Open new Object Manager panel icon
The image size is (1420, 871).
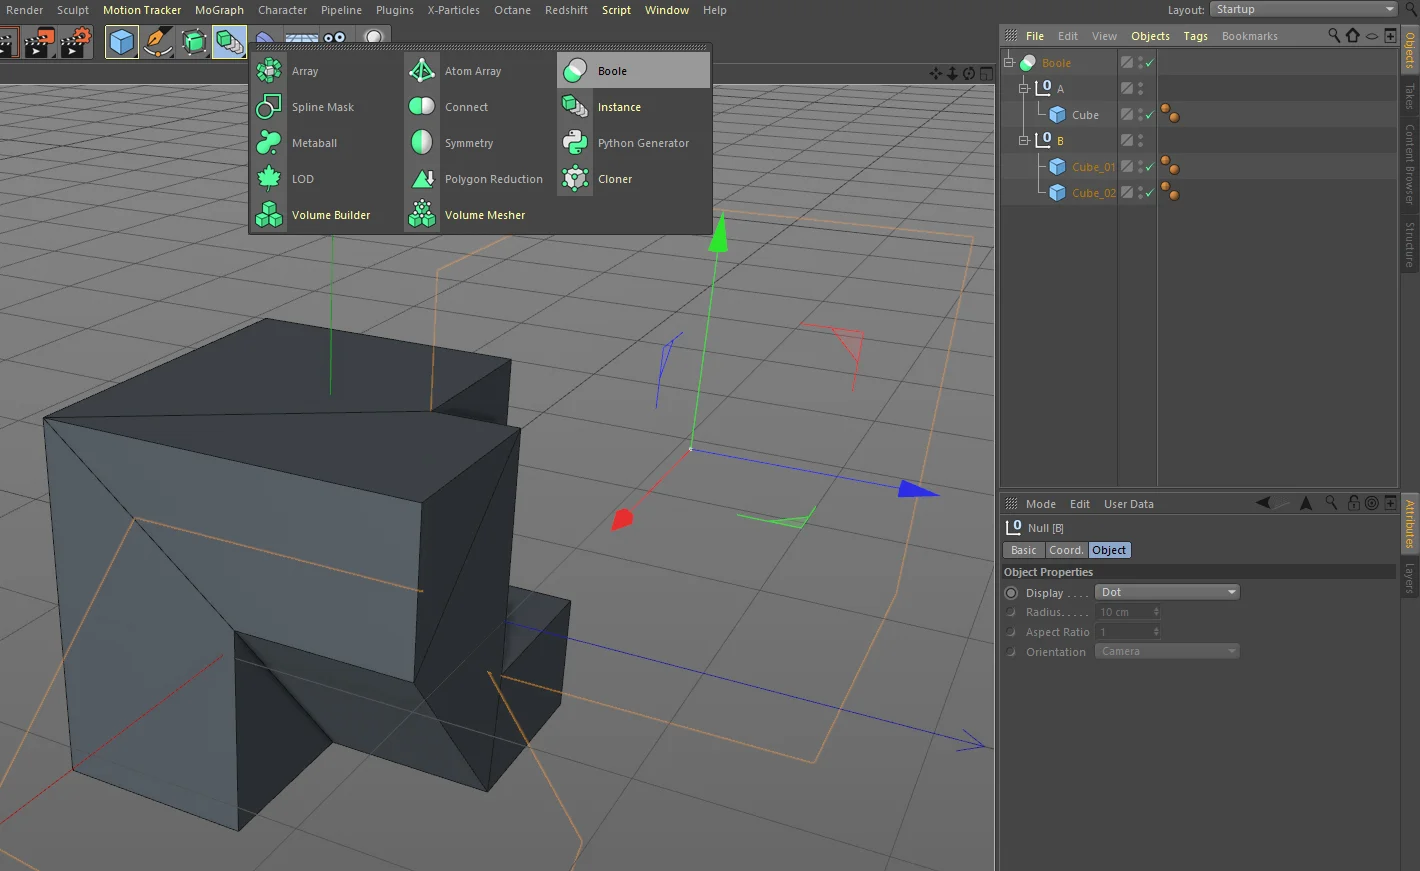(x=1390, y=35)
